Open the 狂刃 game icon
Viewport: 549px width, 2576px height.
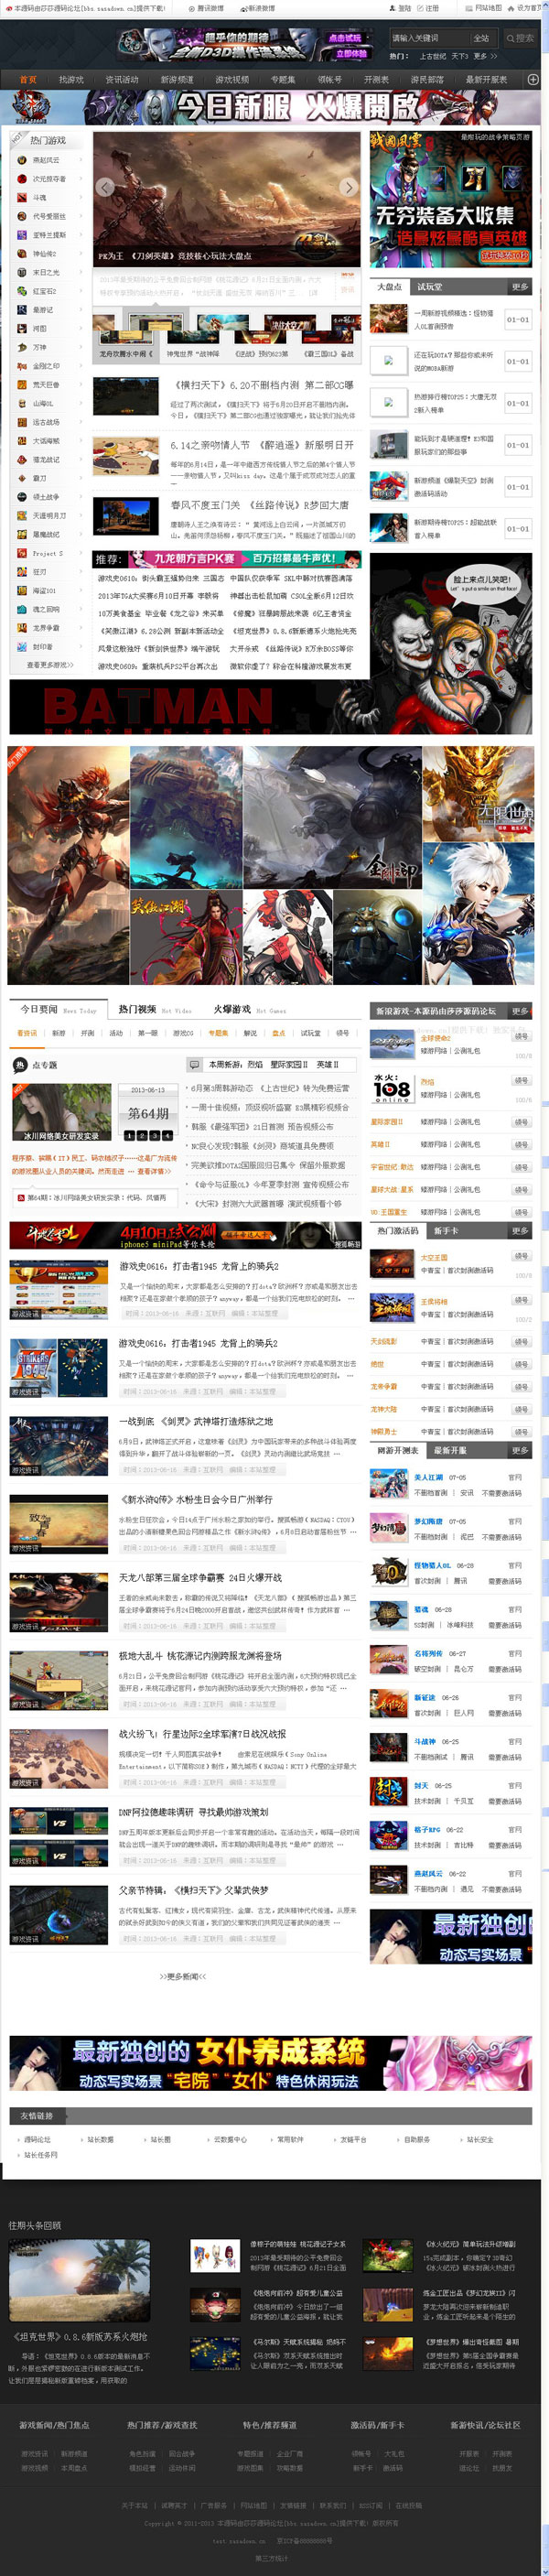click(22, 572)
